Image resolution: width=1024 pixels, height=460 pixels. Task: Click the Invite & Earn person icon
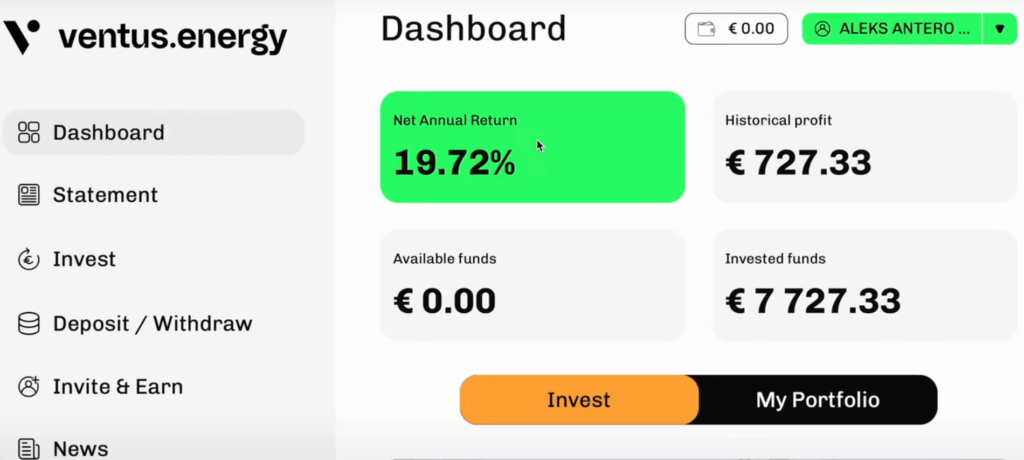(29, 386)
